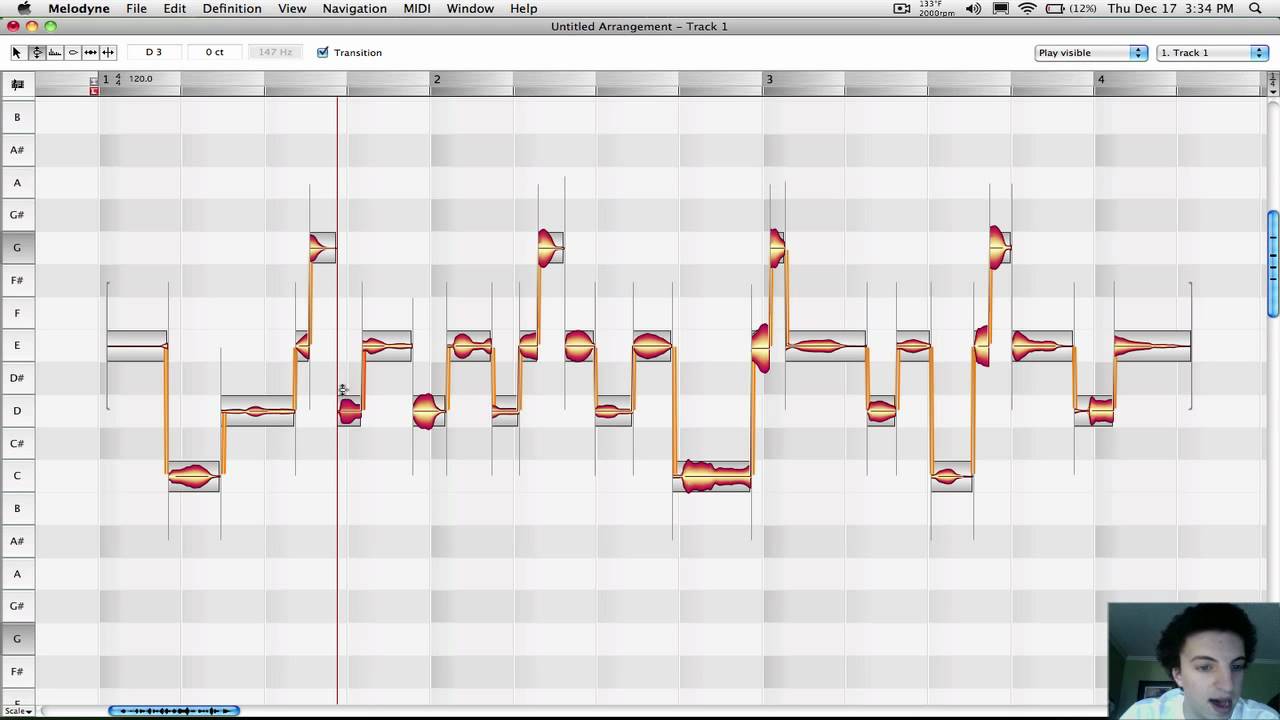Screen dimensions: 1280x720
Task: Click the red start locator marker
Action: click(94, 91)
